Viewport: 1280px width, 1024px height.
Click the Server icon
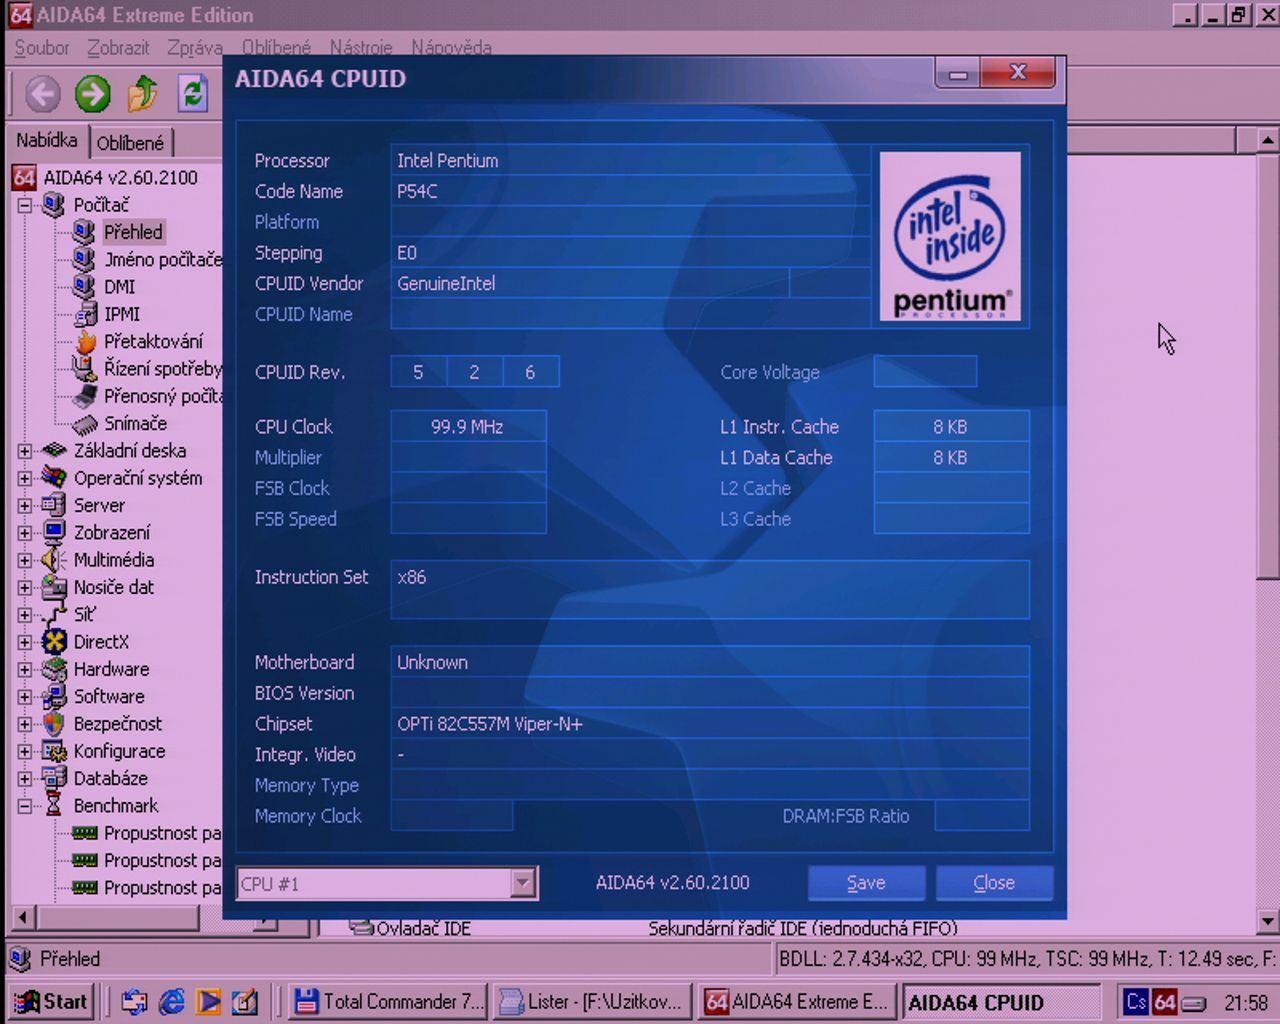click(x=54, y=505)
